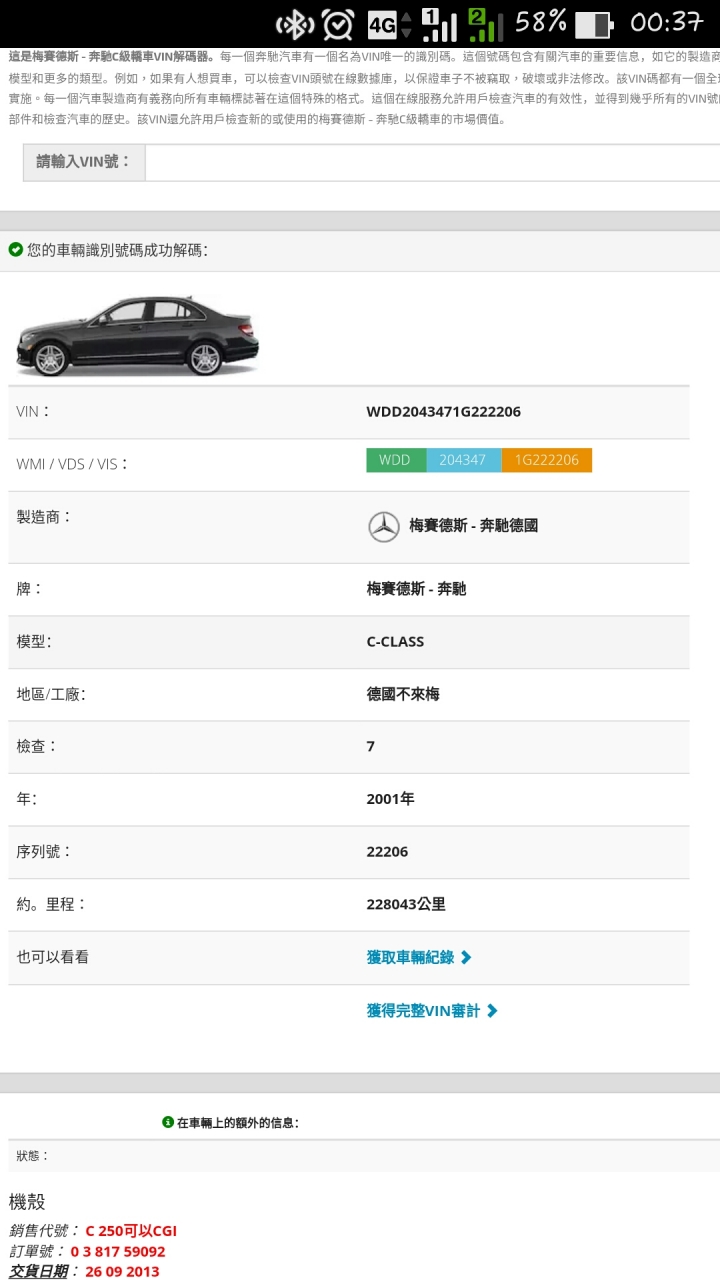This screenshot has height=1280, width=720.
Task: Click the green info icon near 額外的信息
Action: pos(168,1122)
